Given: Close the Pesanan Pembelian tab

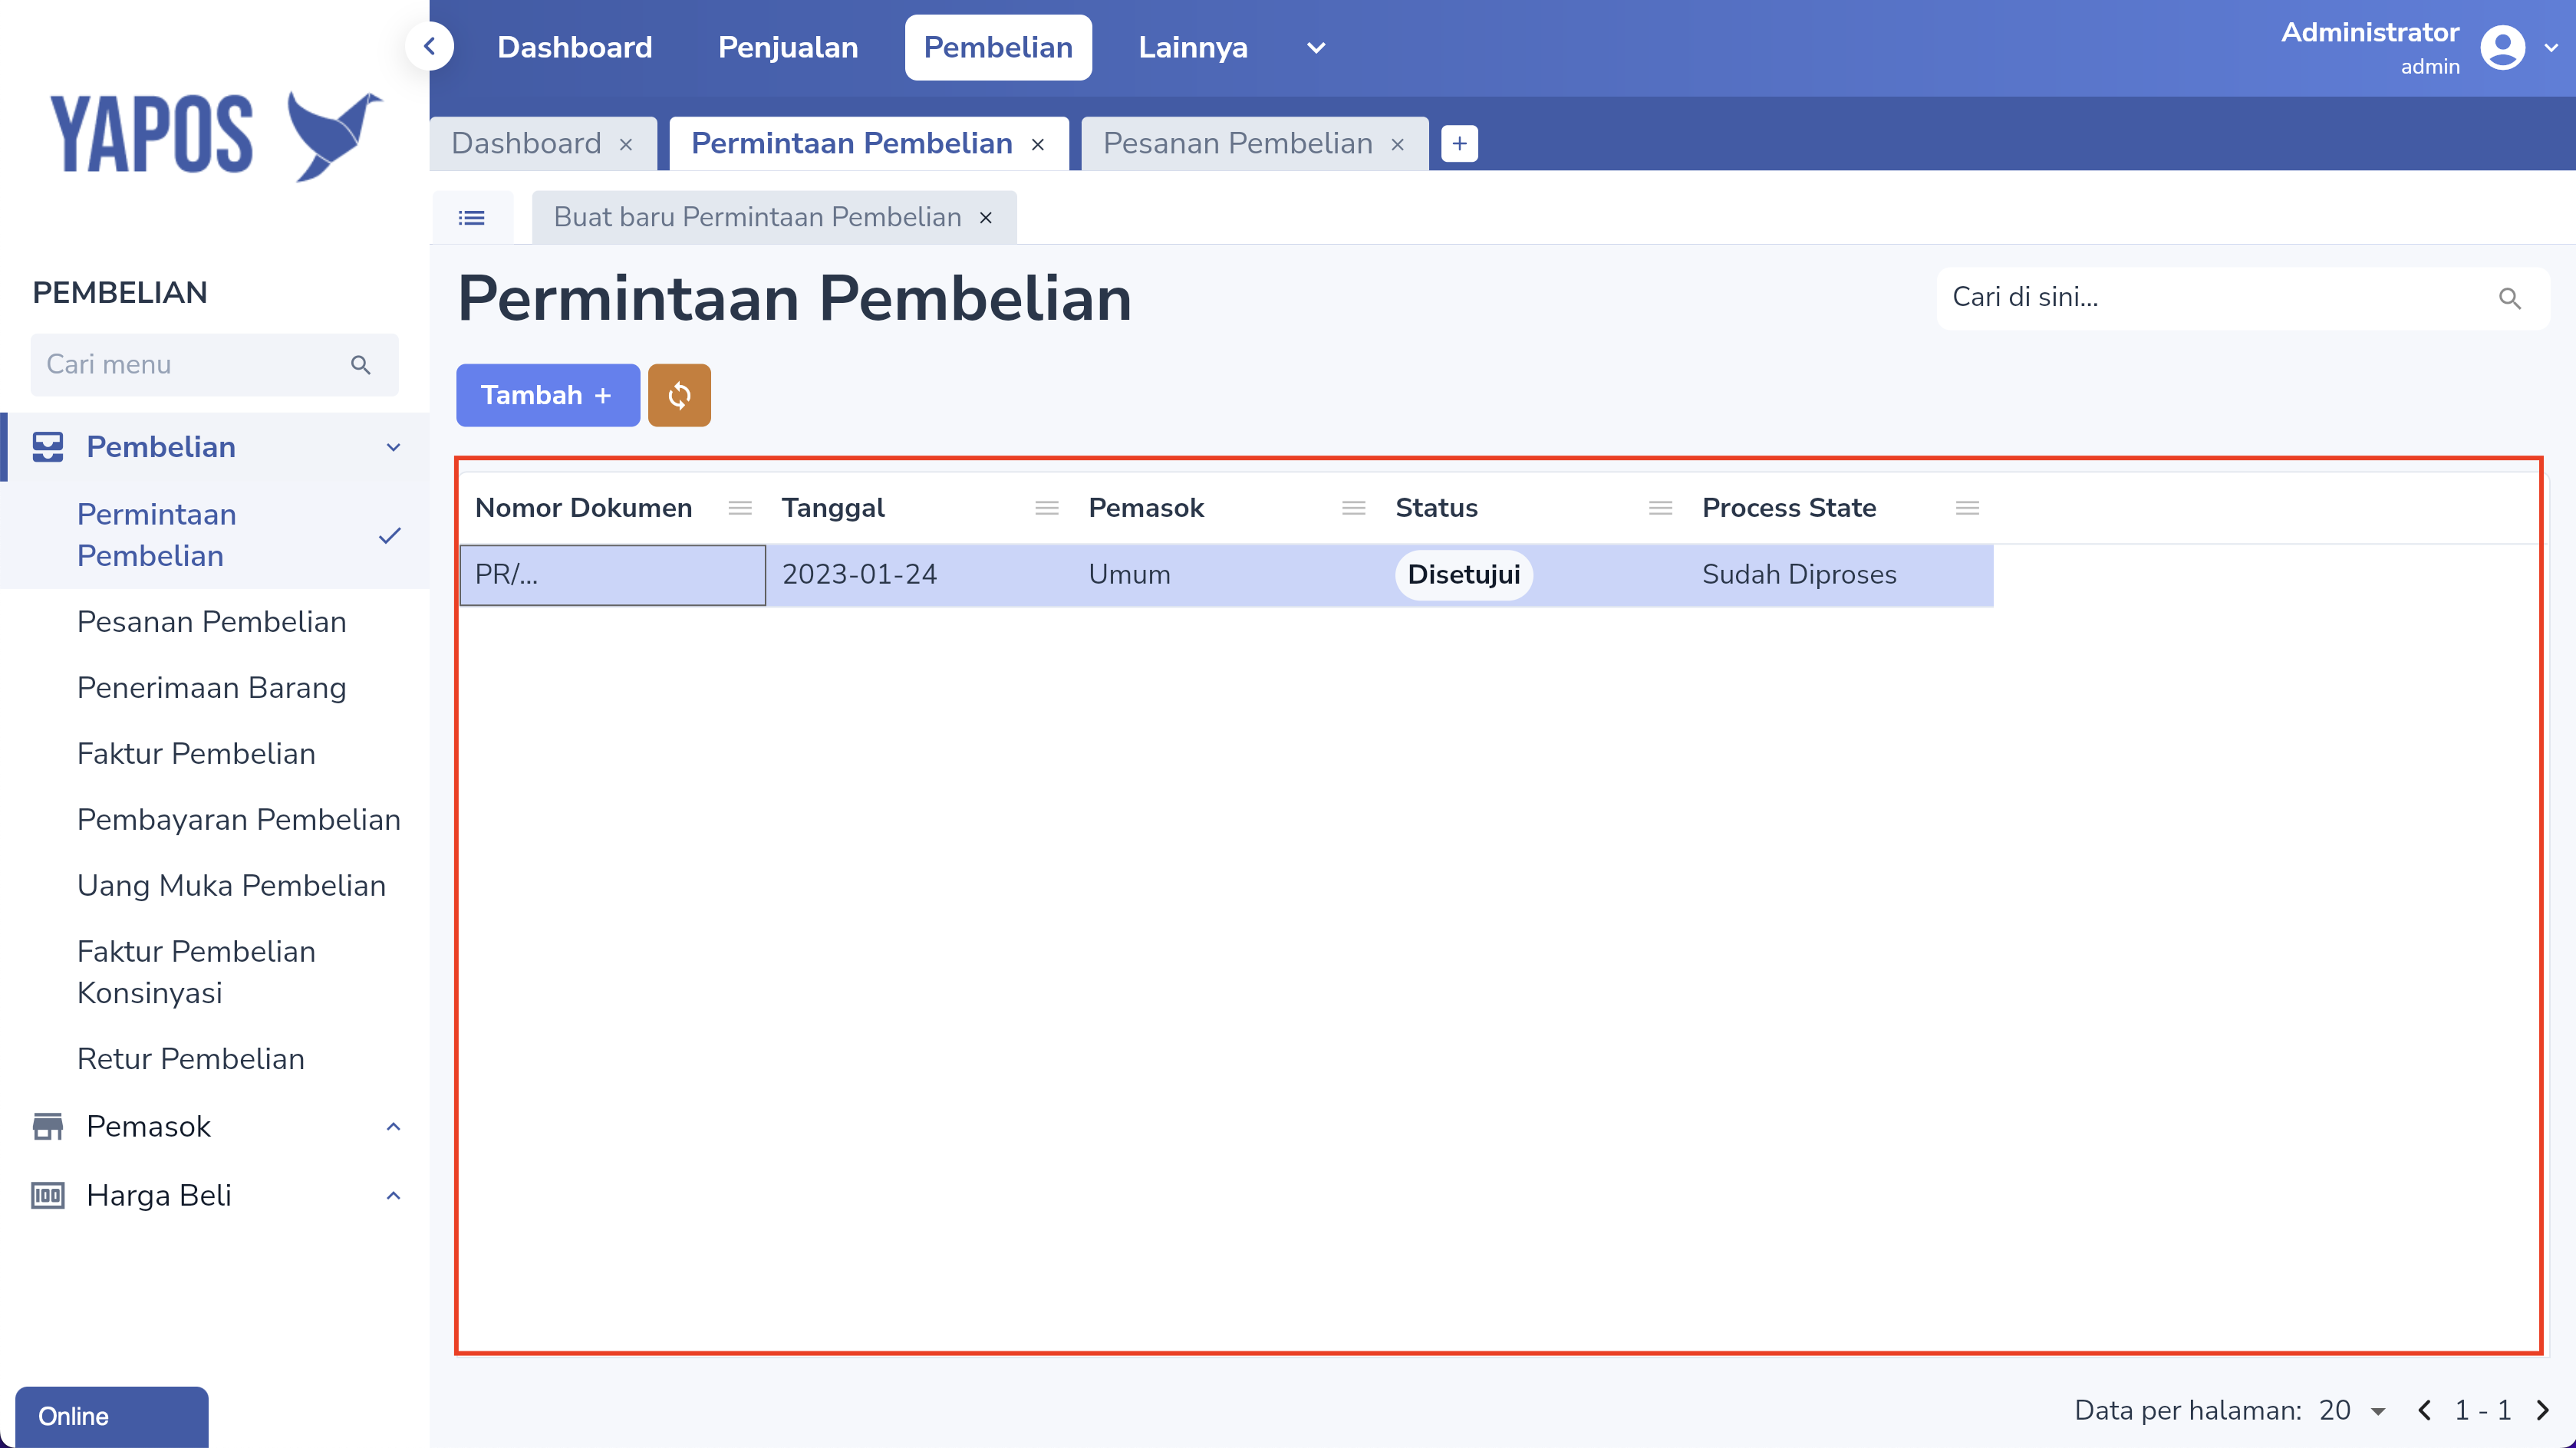Looking at the screenshot, I should coord(1398,144).
